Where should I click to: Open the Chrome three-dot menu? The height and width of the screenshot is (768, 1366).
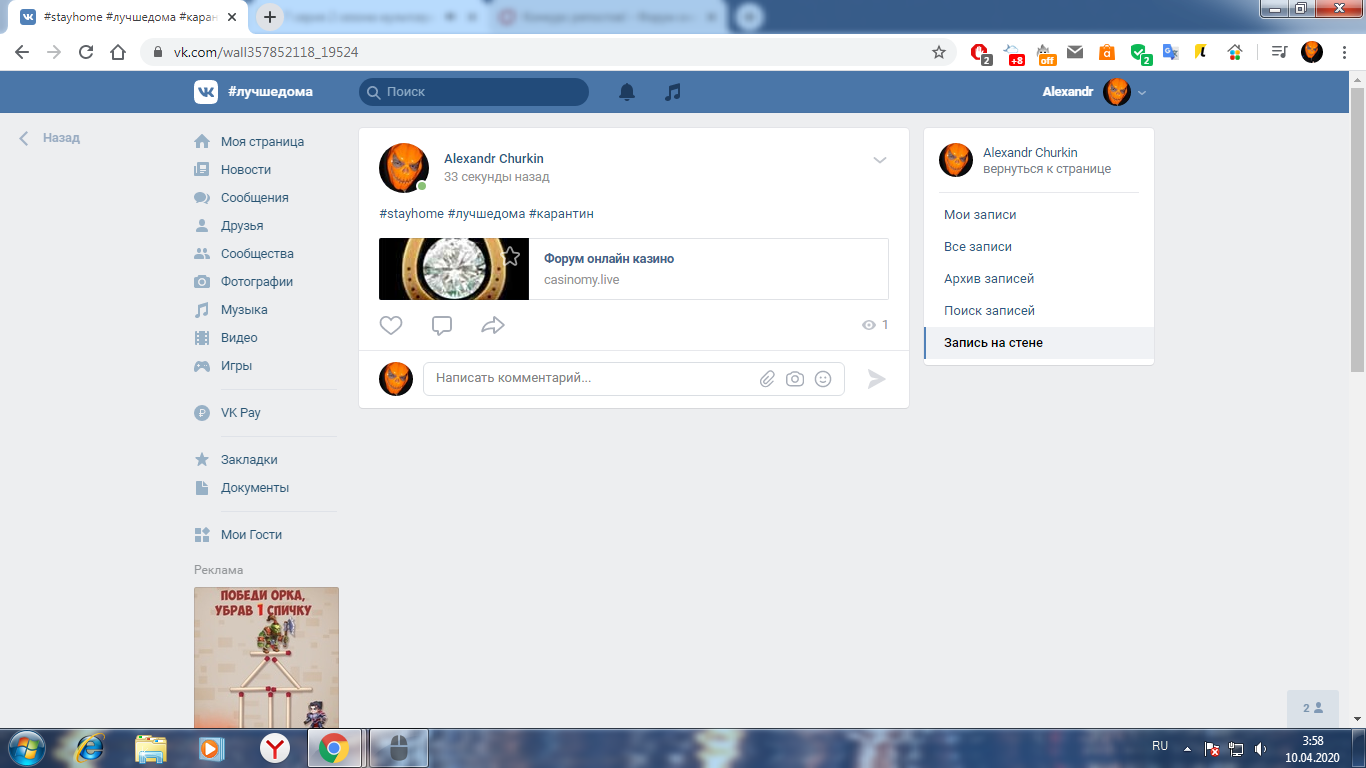pyautogui.click(x=1344, y=52)
